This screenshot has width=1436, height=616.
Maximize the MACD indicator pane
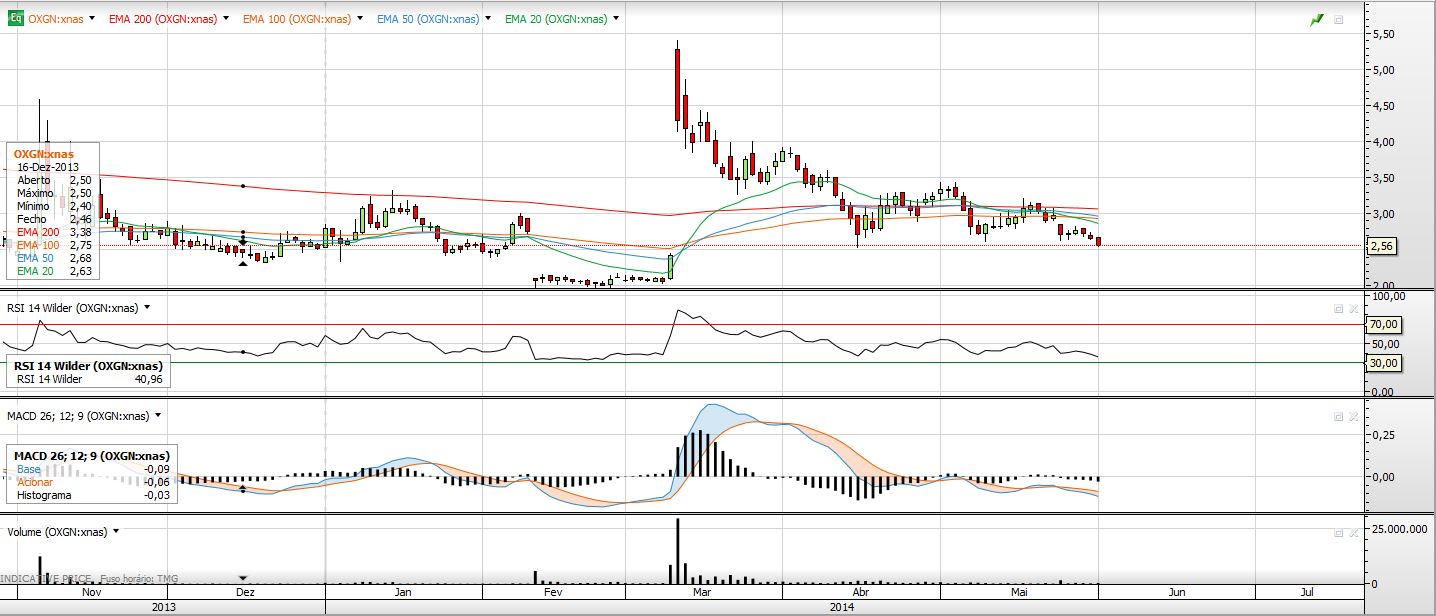click(1338, 416)
